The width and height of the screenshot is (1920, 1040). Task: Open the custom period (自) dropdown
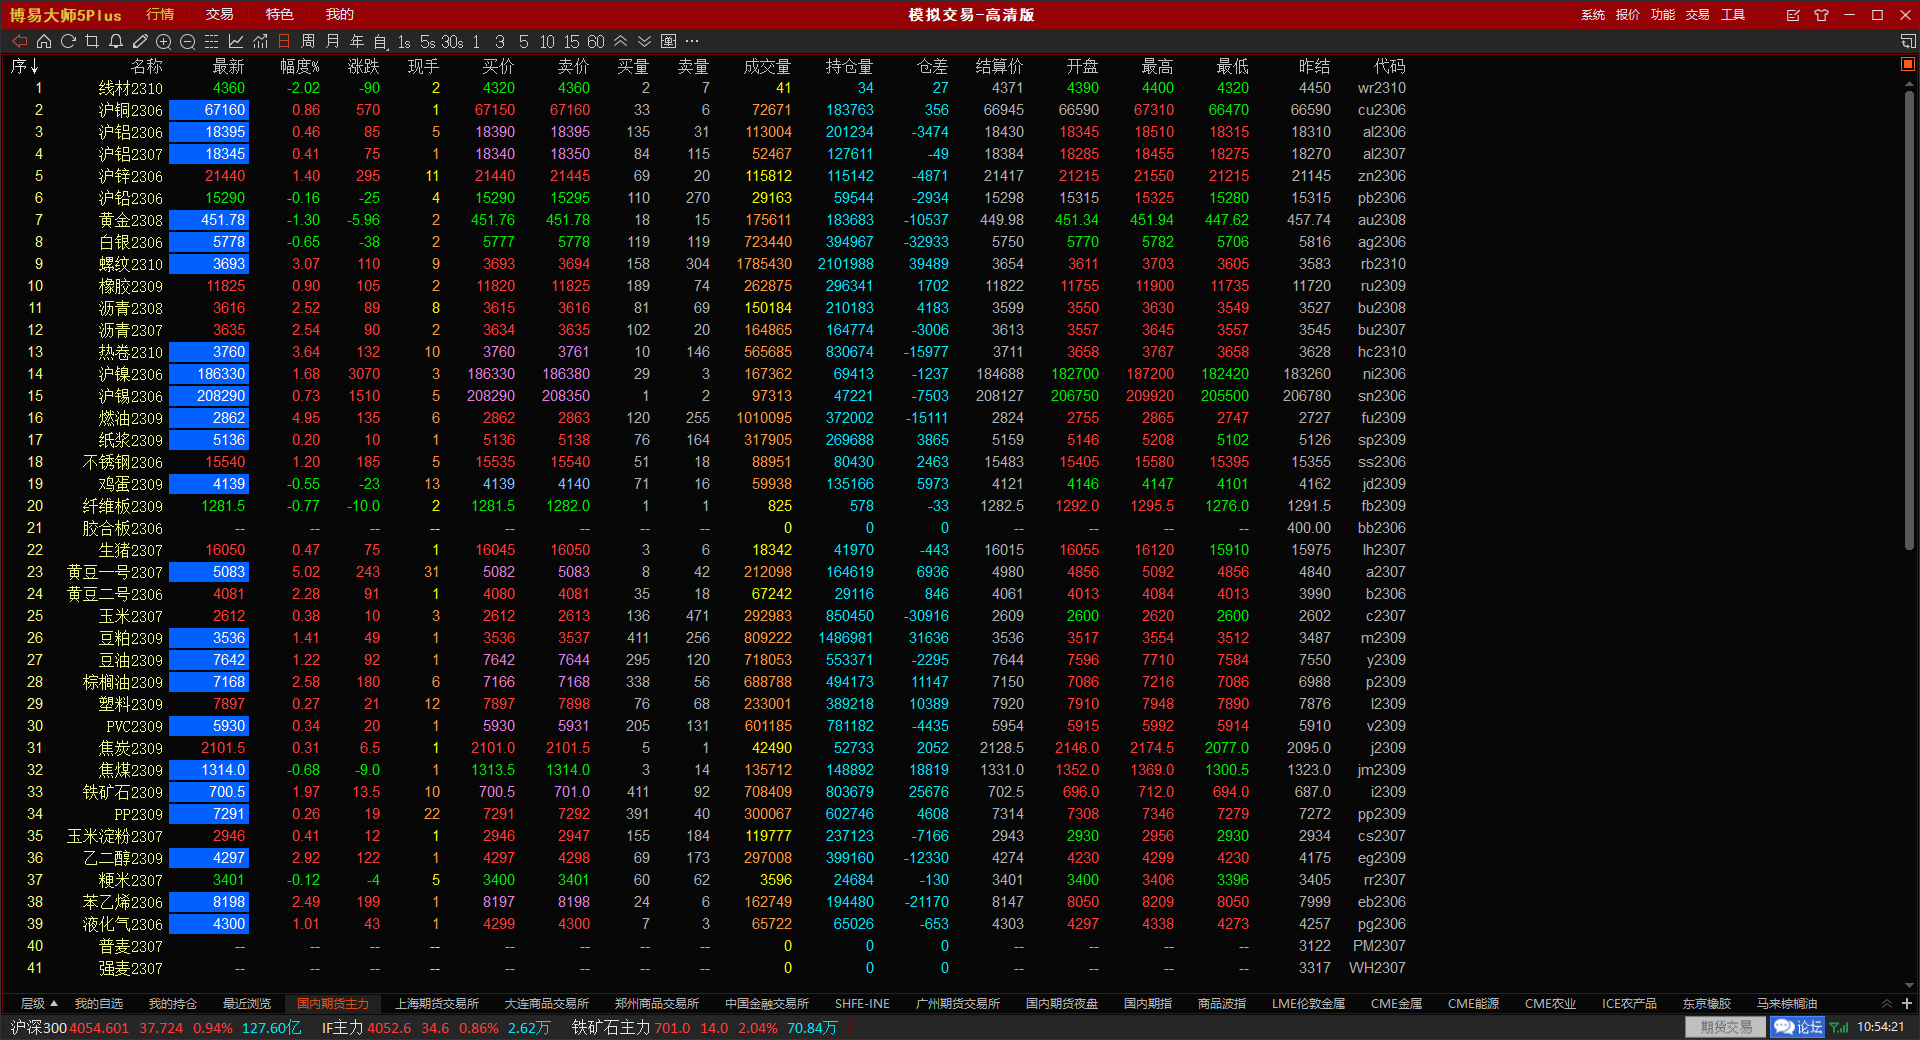pos(380,41)
